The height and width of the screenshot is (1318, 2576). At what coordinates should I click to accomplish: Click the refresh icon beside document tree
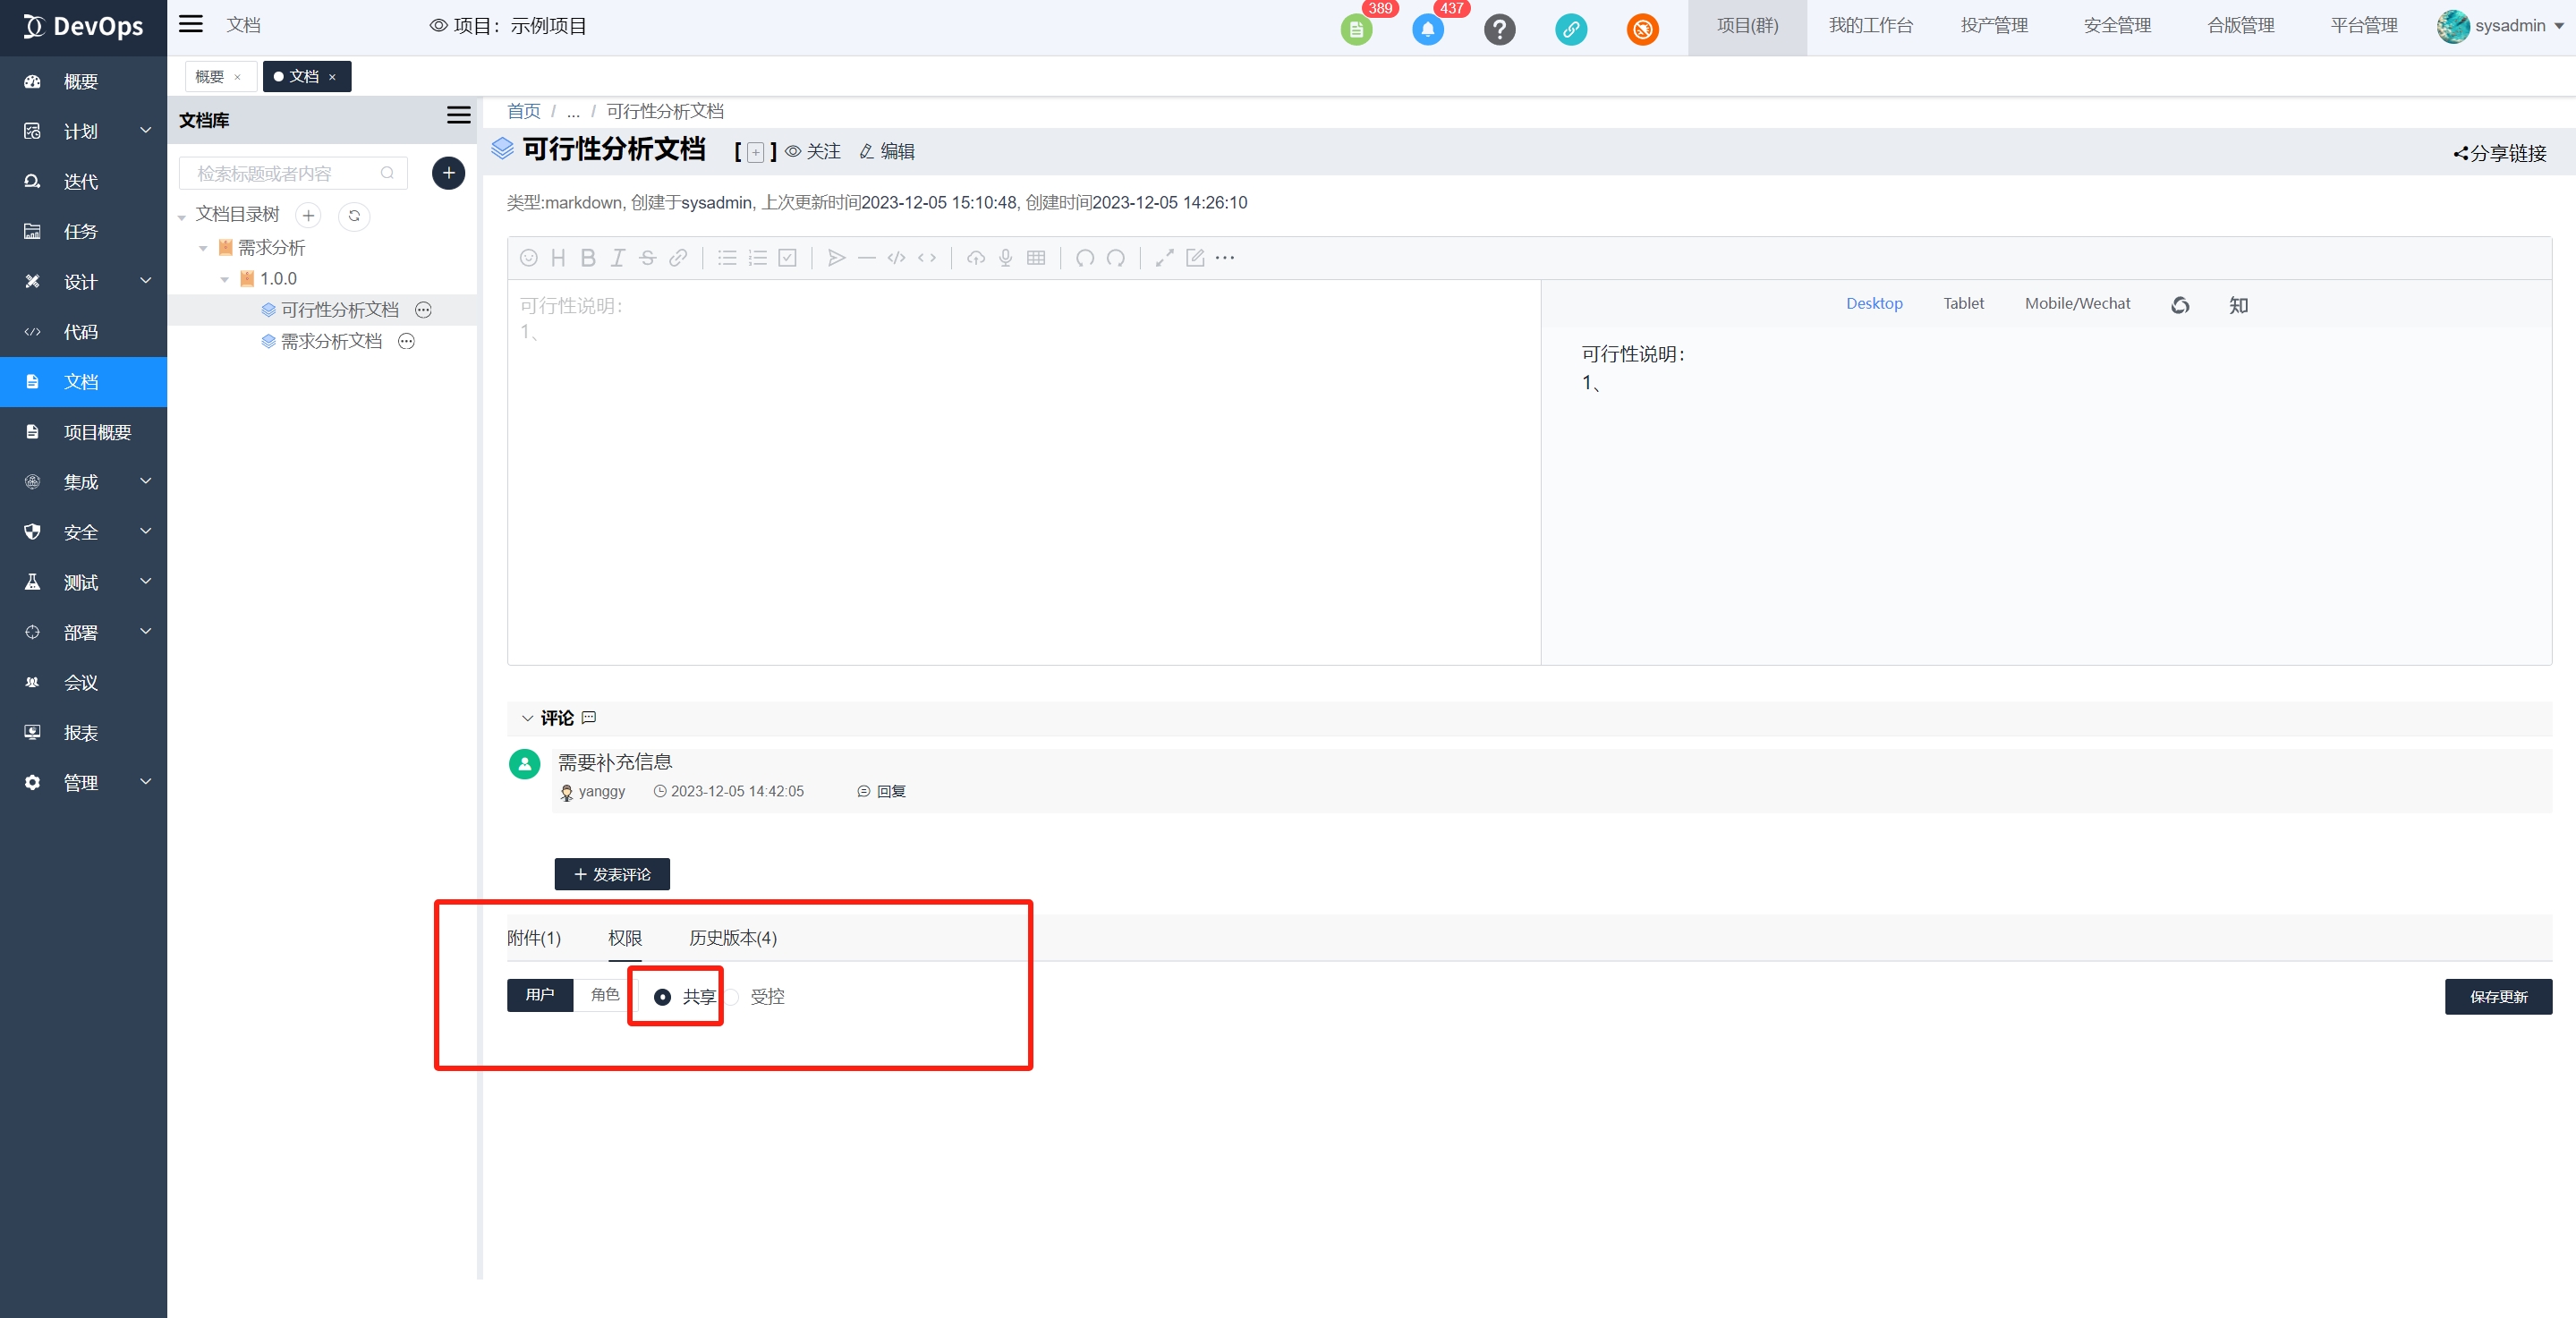pos(354,216)
